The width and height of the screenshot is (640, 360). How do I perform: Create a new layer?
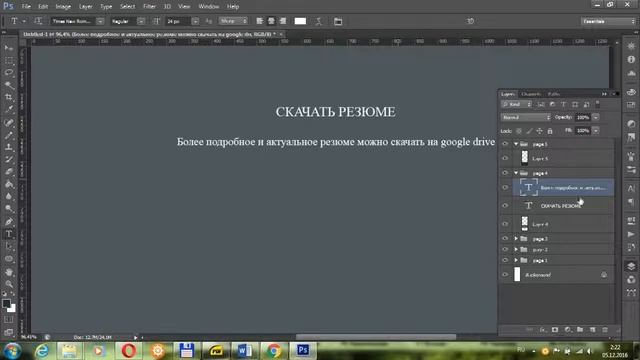click(592, 329)
